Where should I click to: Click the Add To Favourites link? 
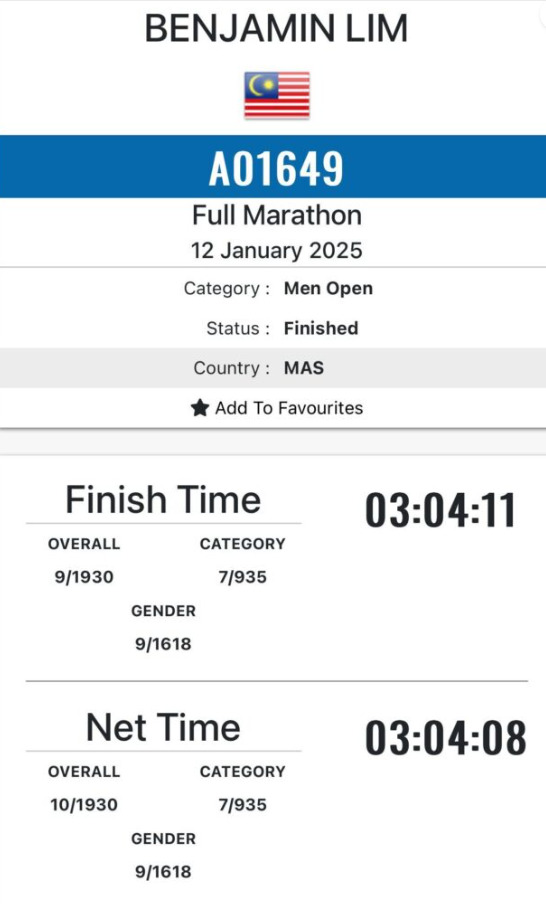(x=277, y=408)
